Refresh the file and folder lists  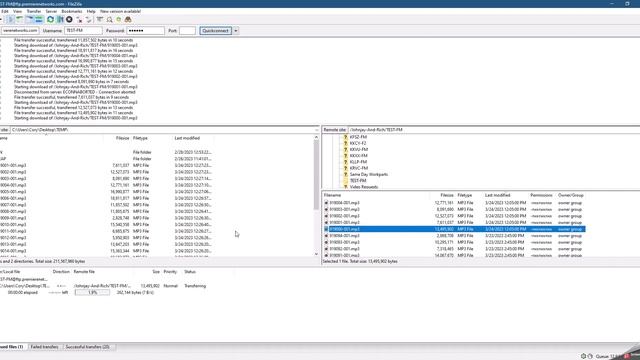tap(50, 19)
